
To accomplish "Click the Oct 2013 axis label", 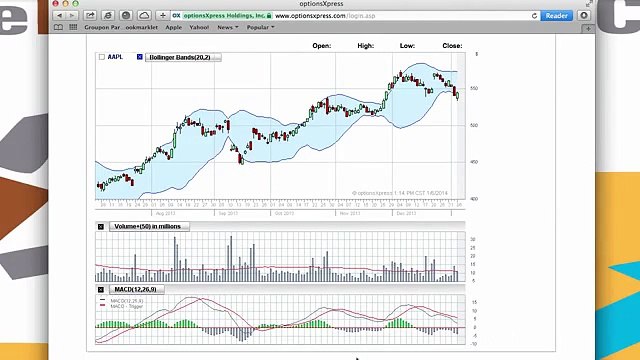I will [x=284, y=213].
